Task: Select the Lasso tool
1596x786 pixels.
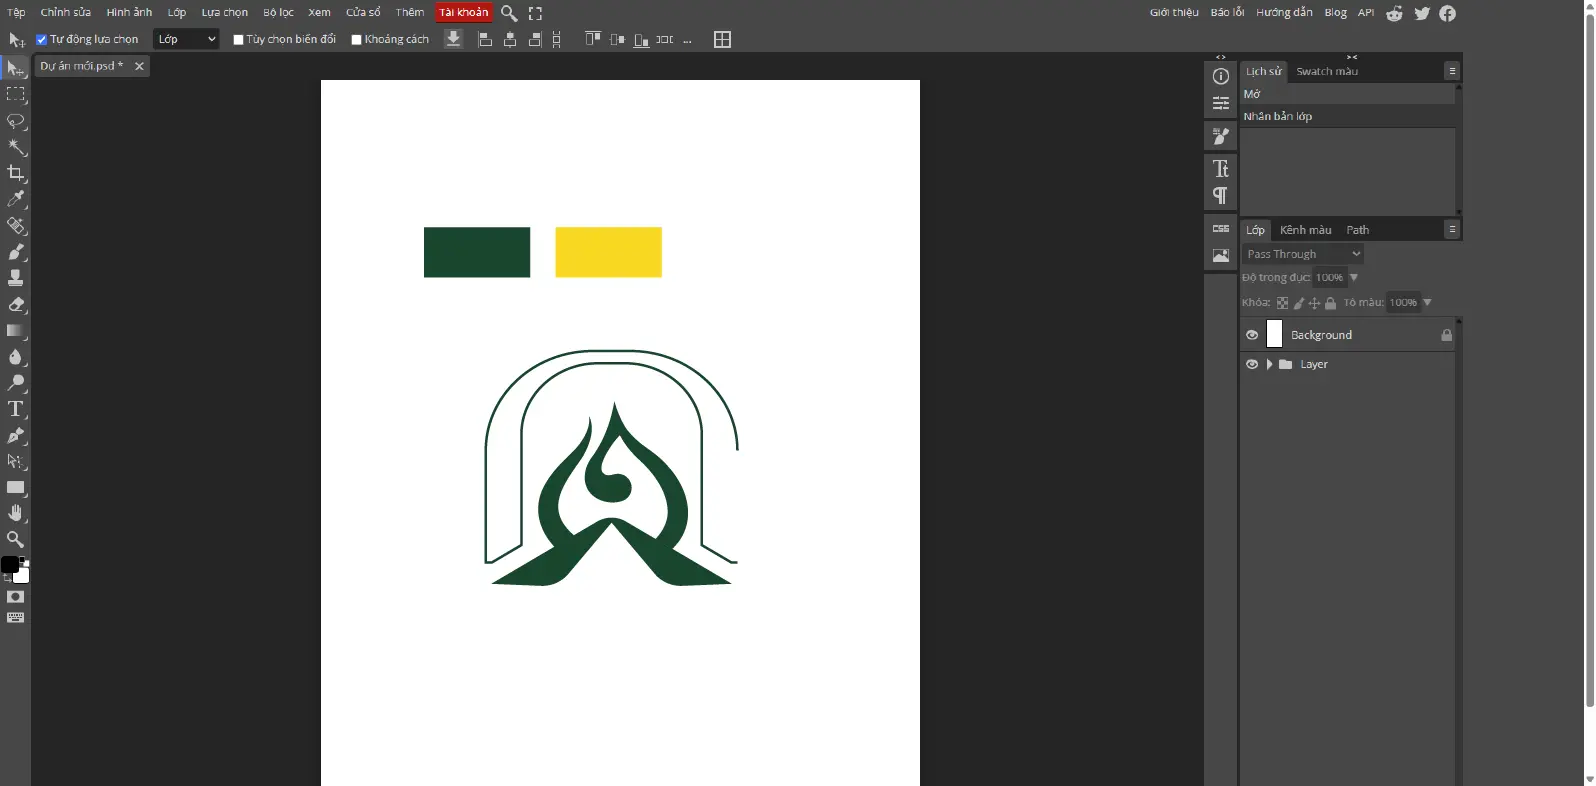Action: (x=15, y=121)
